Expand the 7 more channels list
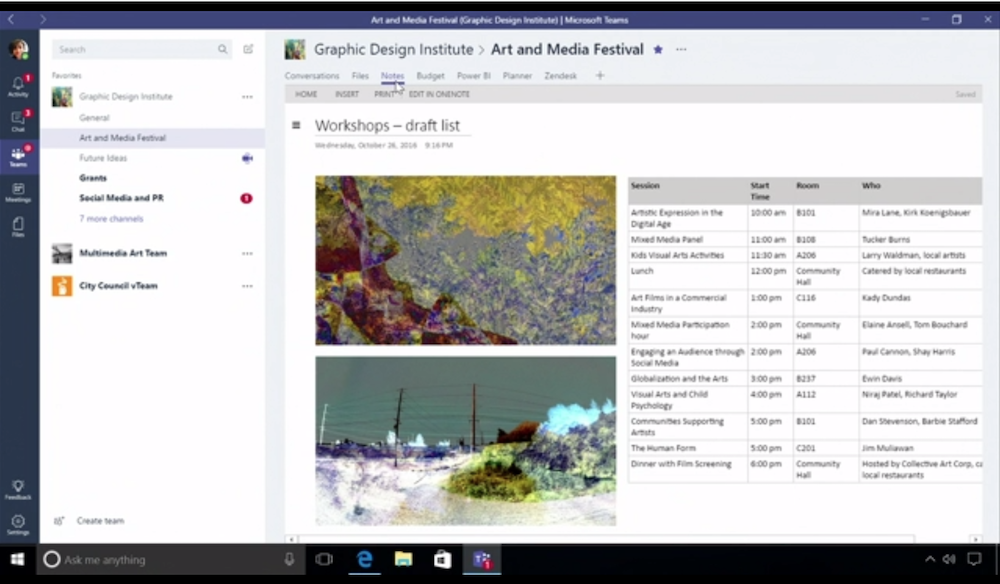 [x=111, y=218]
